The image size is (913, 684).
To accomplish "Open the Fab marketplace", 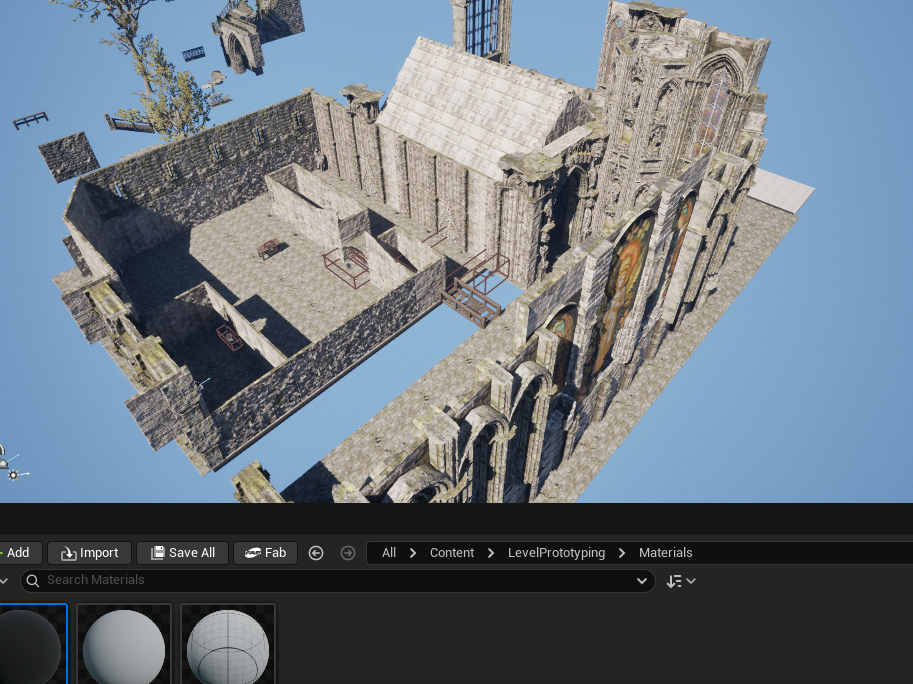I will pos(265,553).
